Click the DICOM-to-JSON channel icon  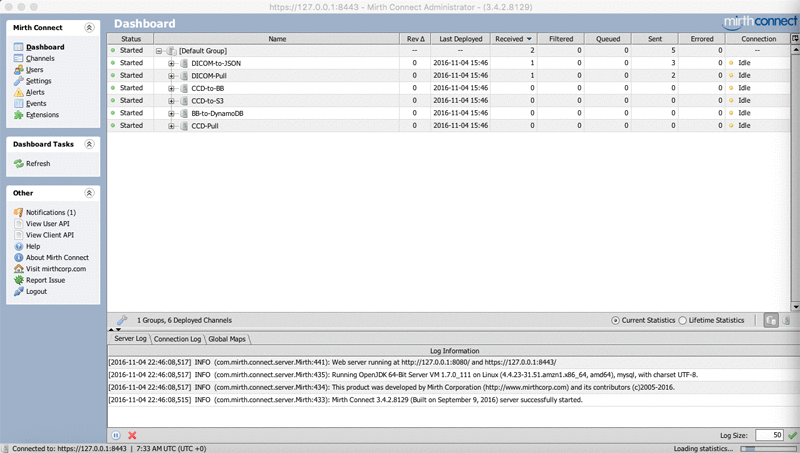pos(184,63)
